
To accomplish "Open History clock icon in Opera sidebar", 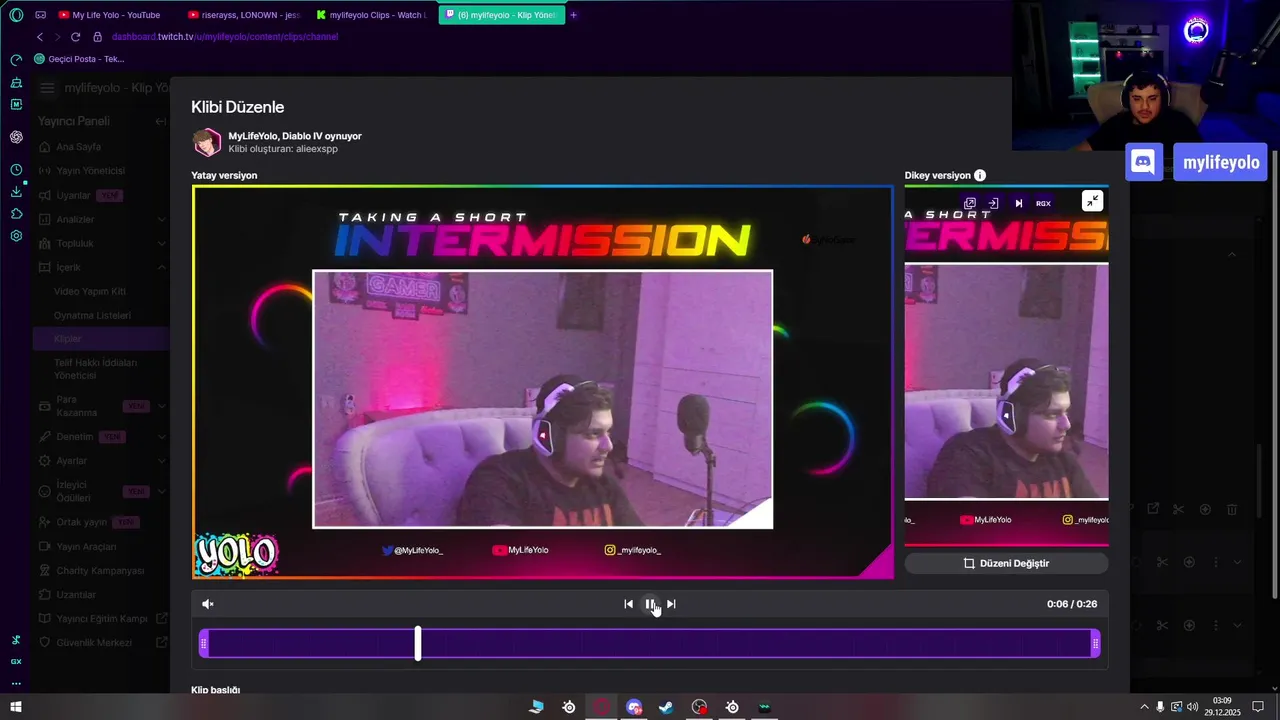I will (16, 169).
